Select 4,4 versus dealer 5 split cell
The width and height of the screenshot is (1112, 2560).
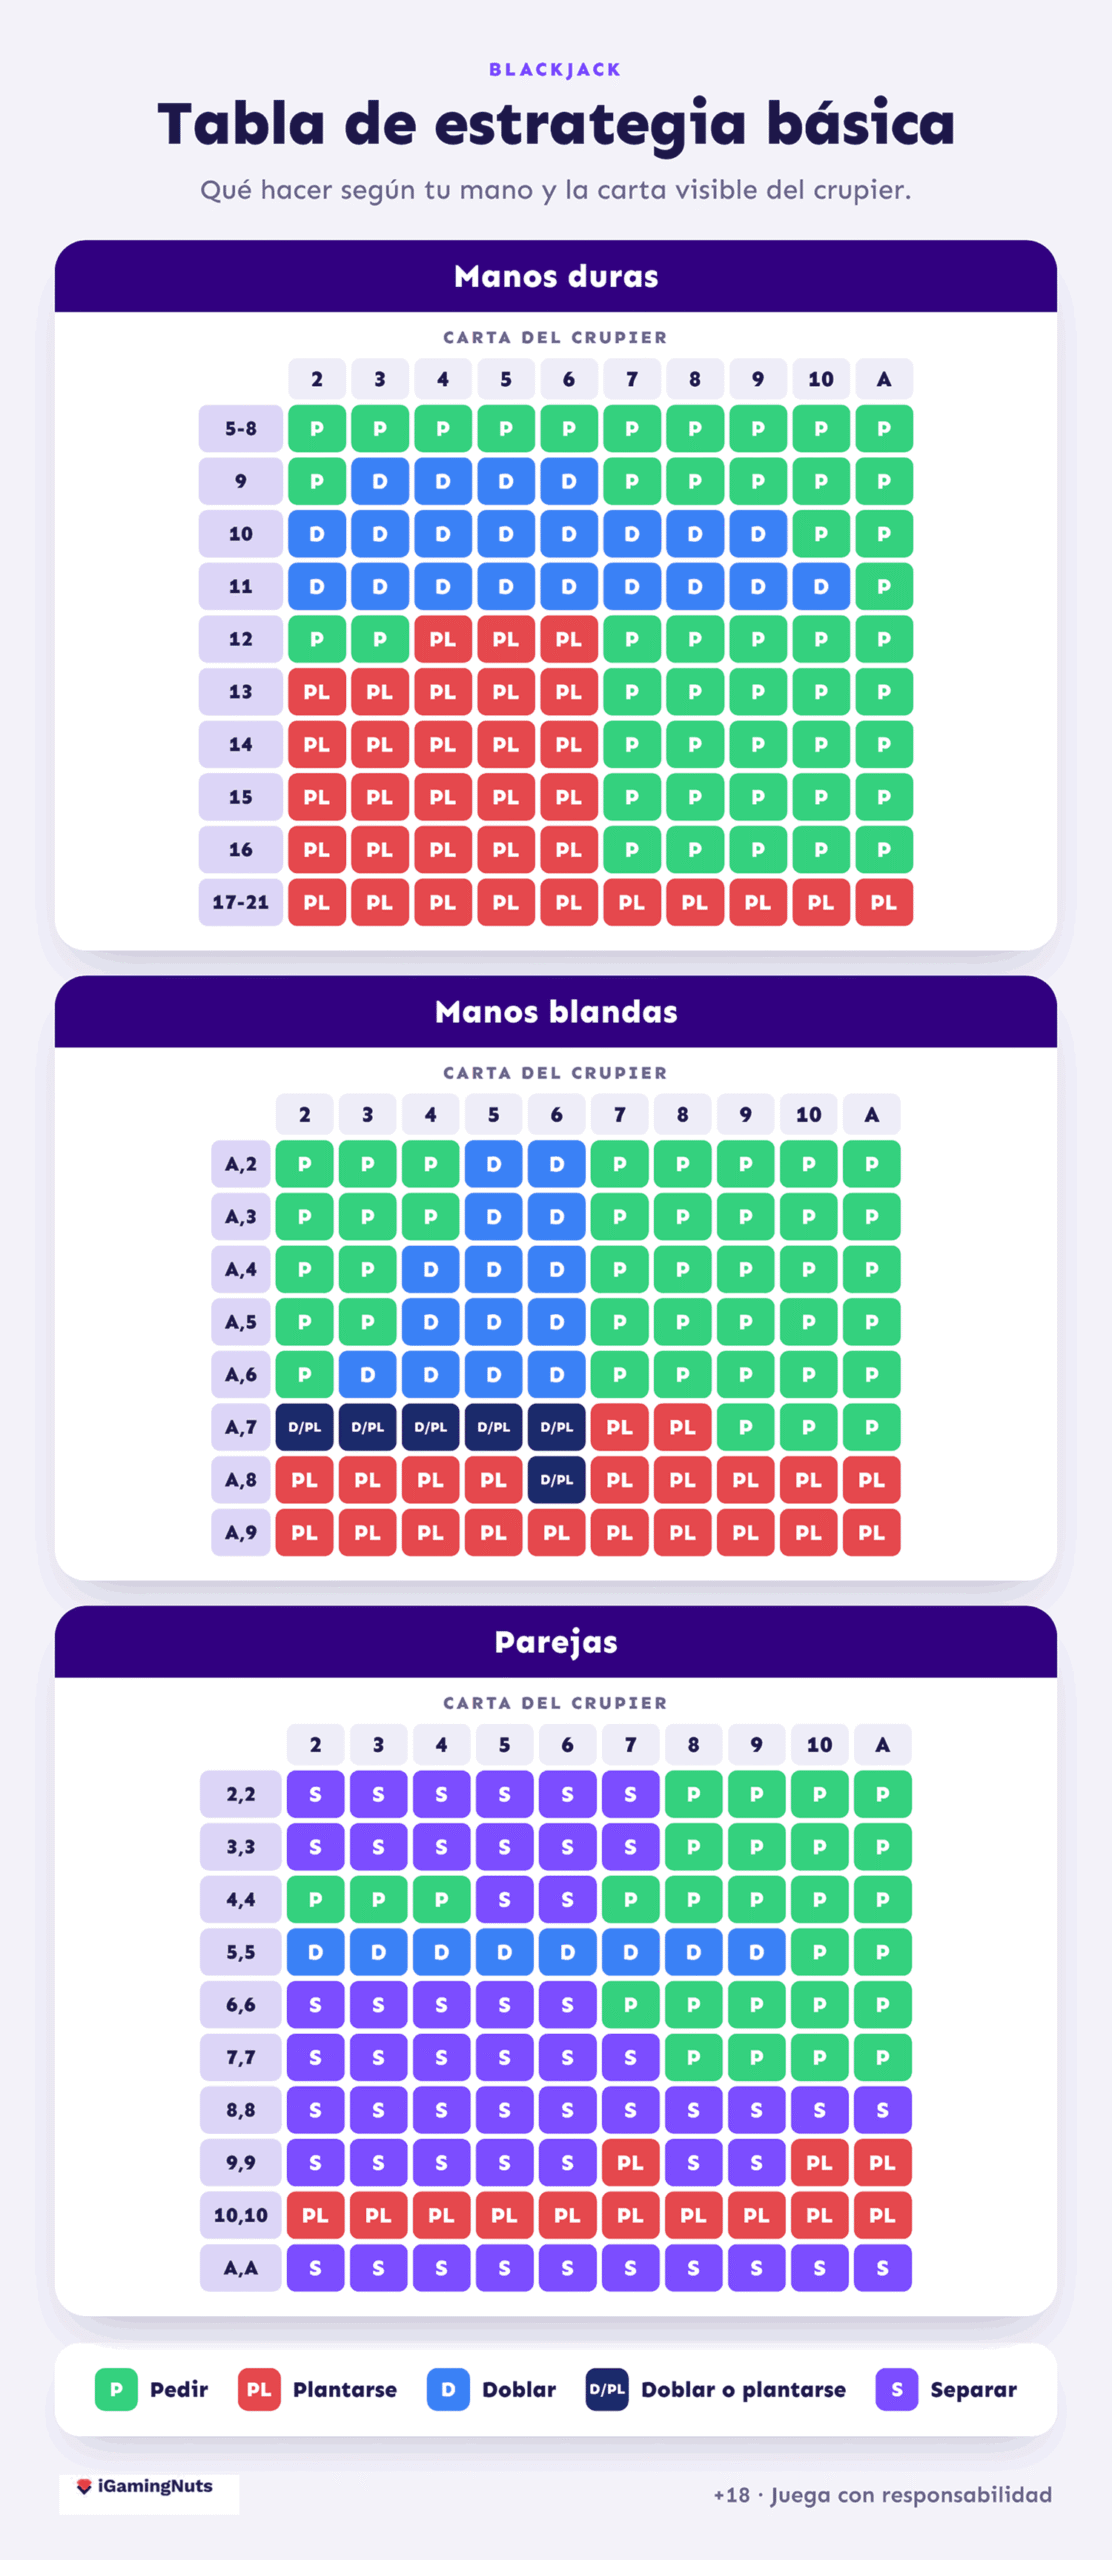pyautogui.click(x=504, y=1899)
